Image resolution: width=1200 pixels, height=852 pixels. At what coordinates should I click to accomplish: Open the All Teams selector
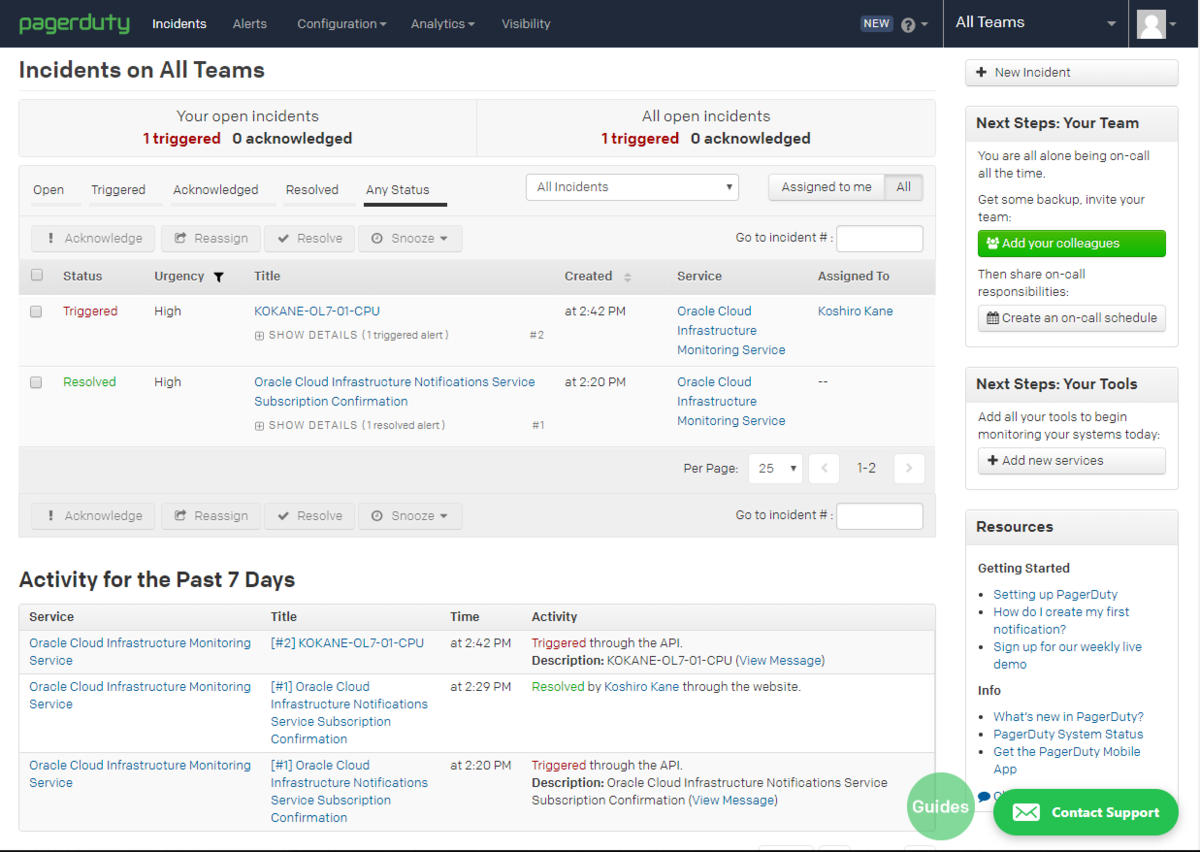pos(1036,23)
